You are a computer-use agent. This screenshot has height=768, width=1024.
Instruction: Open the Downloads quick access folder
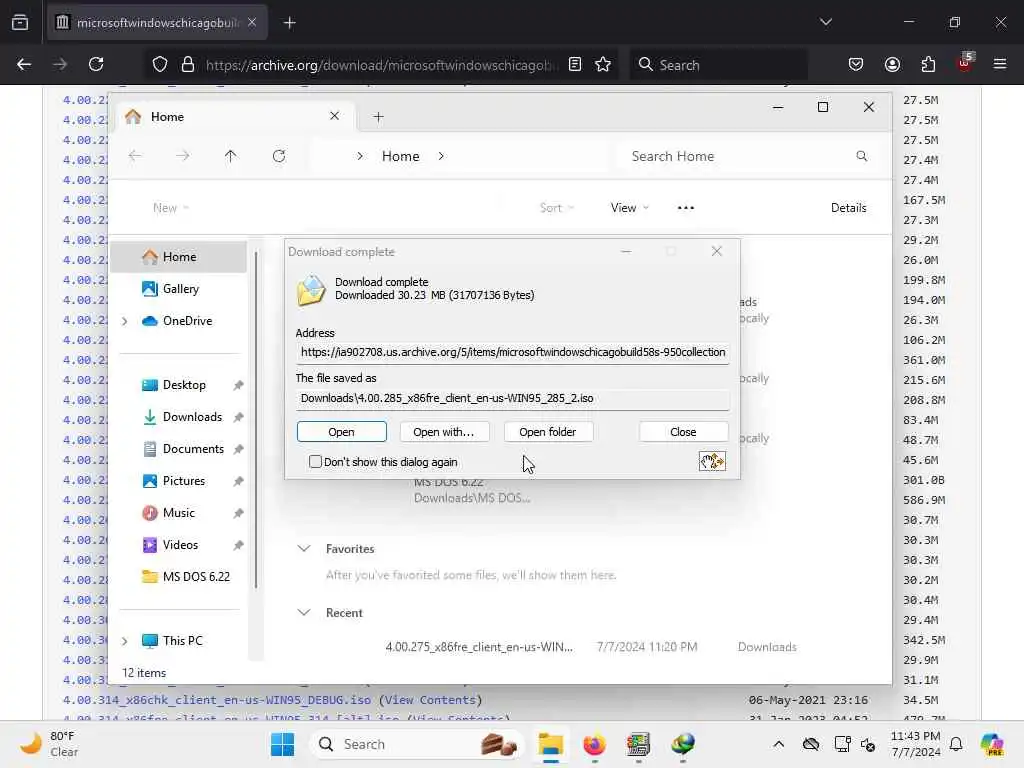(x=191, y=417)
